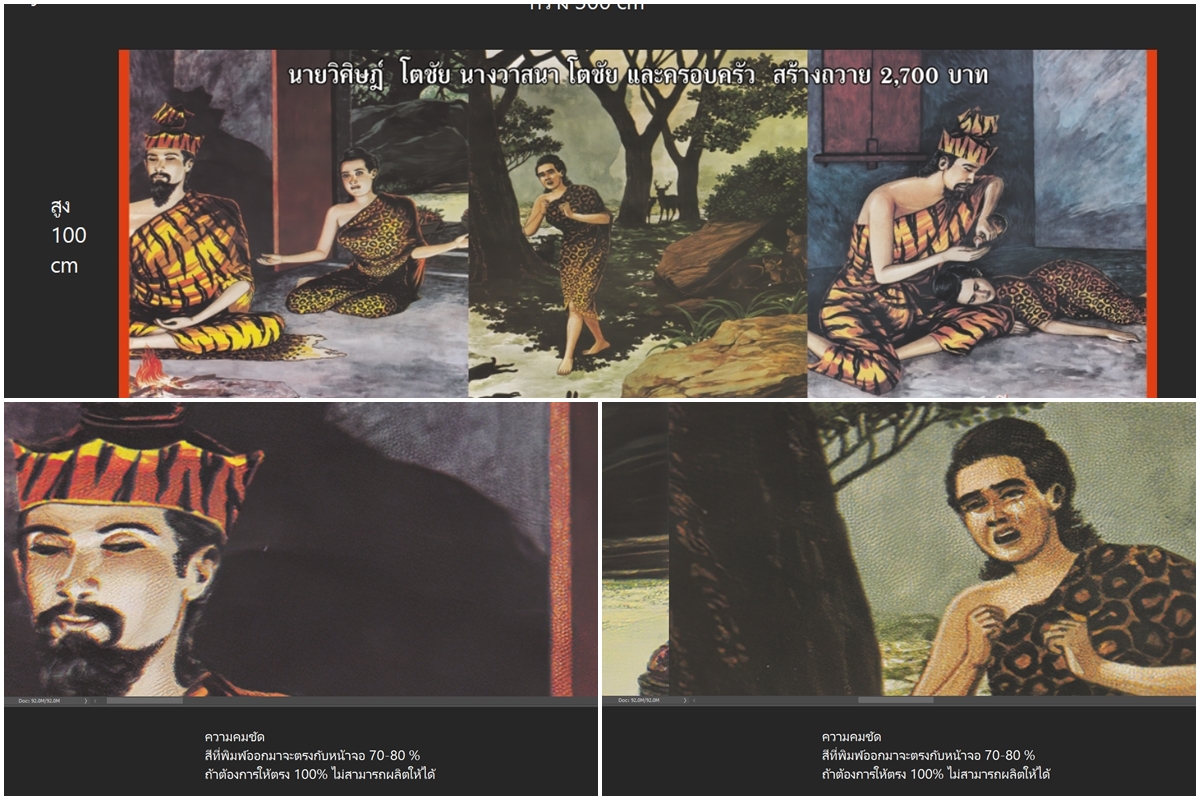The height and width of the screenshot is (800, 1200).
Task: Click the สูง 100 cm height label
Action: coord(68,236)
